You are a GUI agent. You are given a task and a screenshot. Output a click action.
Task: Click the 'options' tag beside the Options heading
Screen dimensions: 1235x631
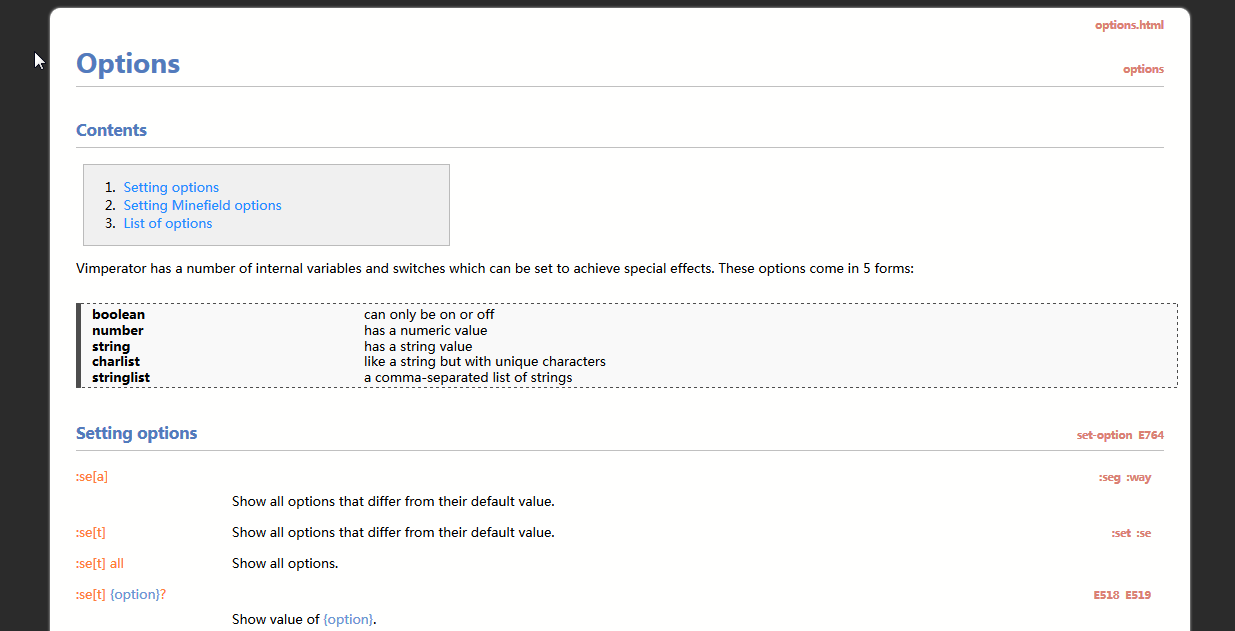pos(1143,69)
